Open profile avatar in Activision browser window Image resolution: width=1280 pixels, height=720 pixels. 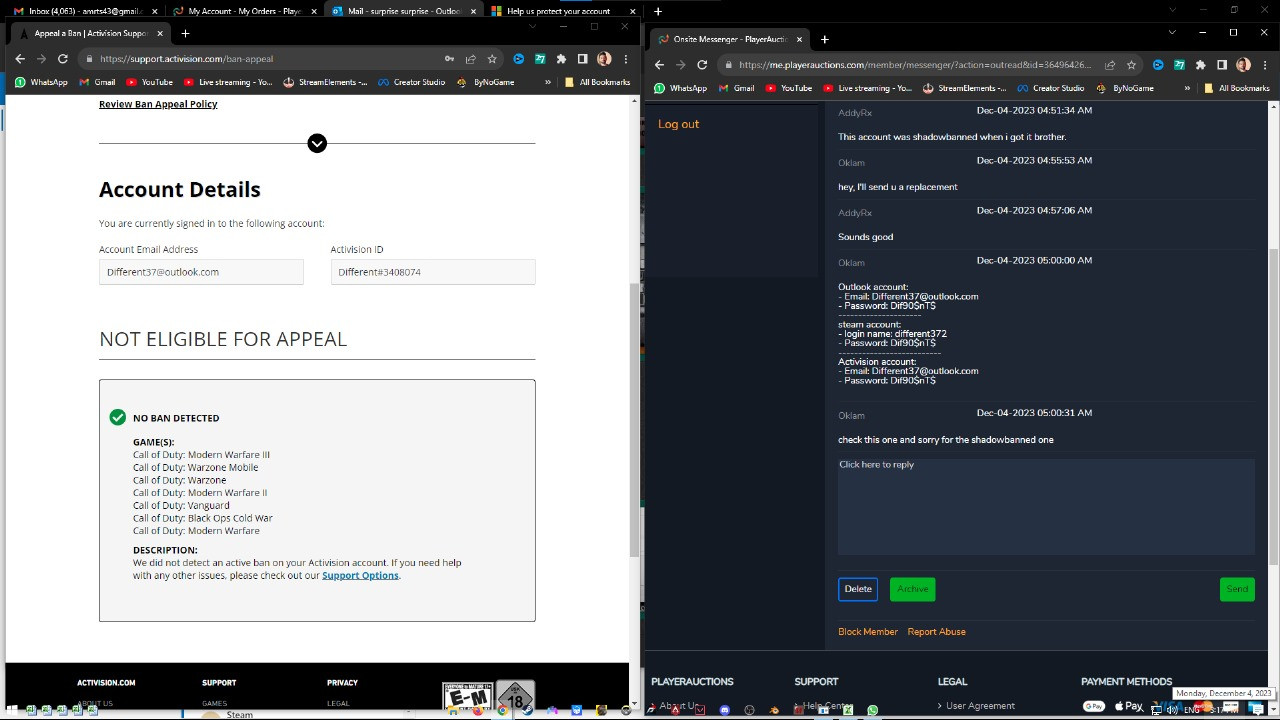[x=604, y=59]
